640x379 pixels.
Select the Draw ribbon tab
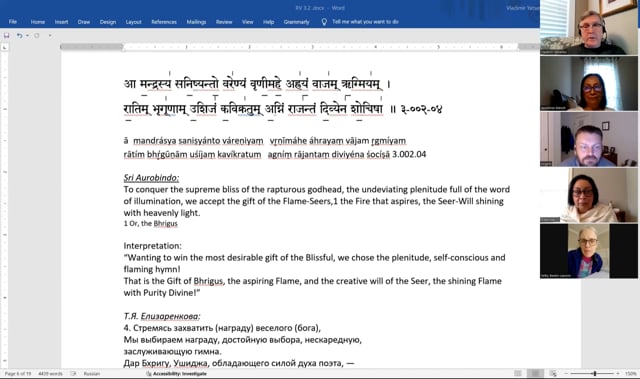(x=84, y=22)
